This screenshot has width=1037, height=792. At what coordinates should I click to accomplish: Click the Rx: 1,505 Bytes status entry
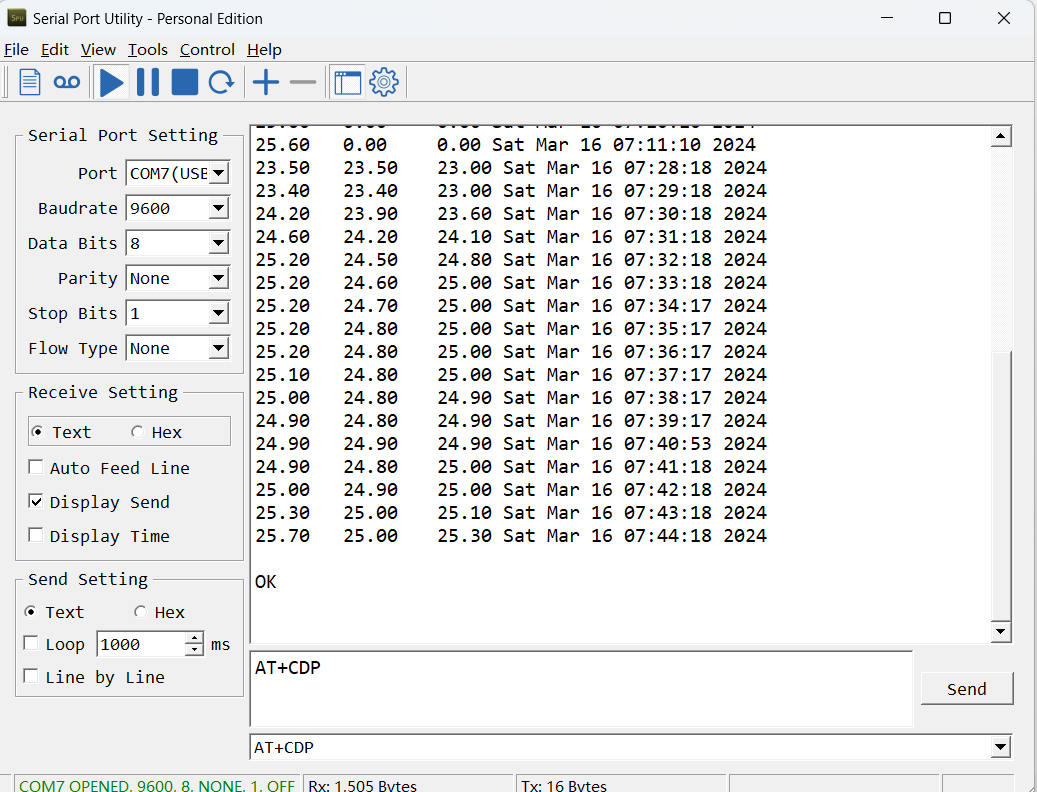[x=362, y=785]
